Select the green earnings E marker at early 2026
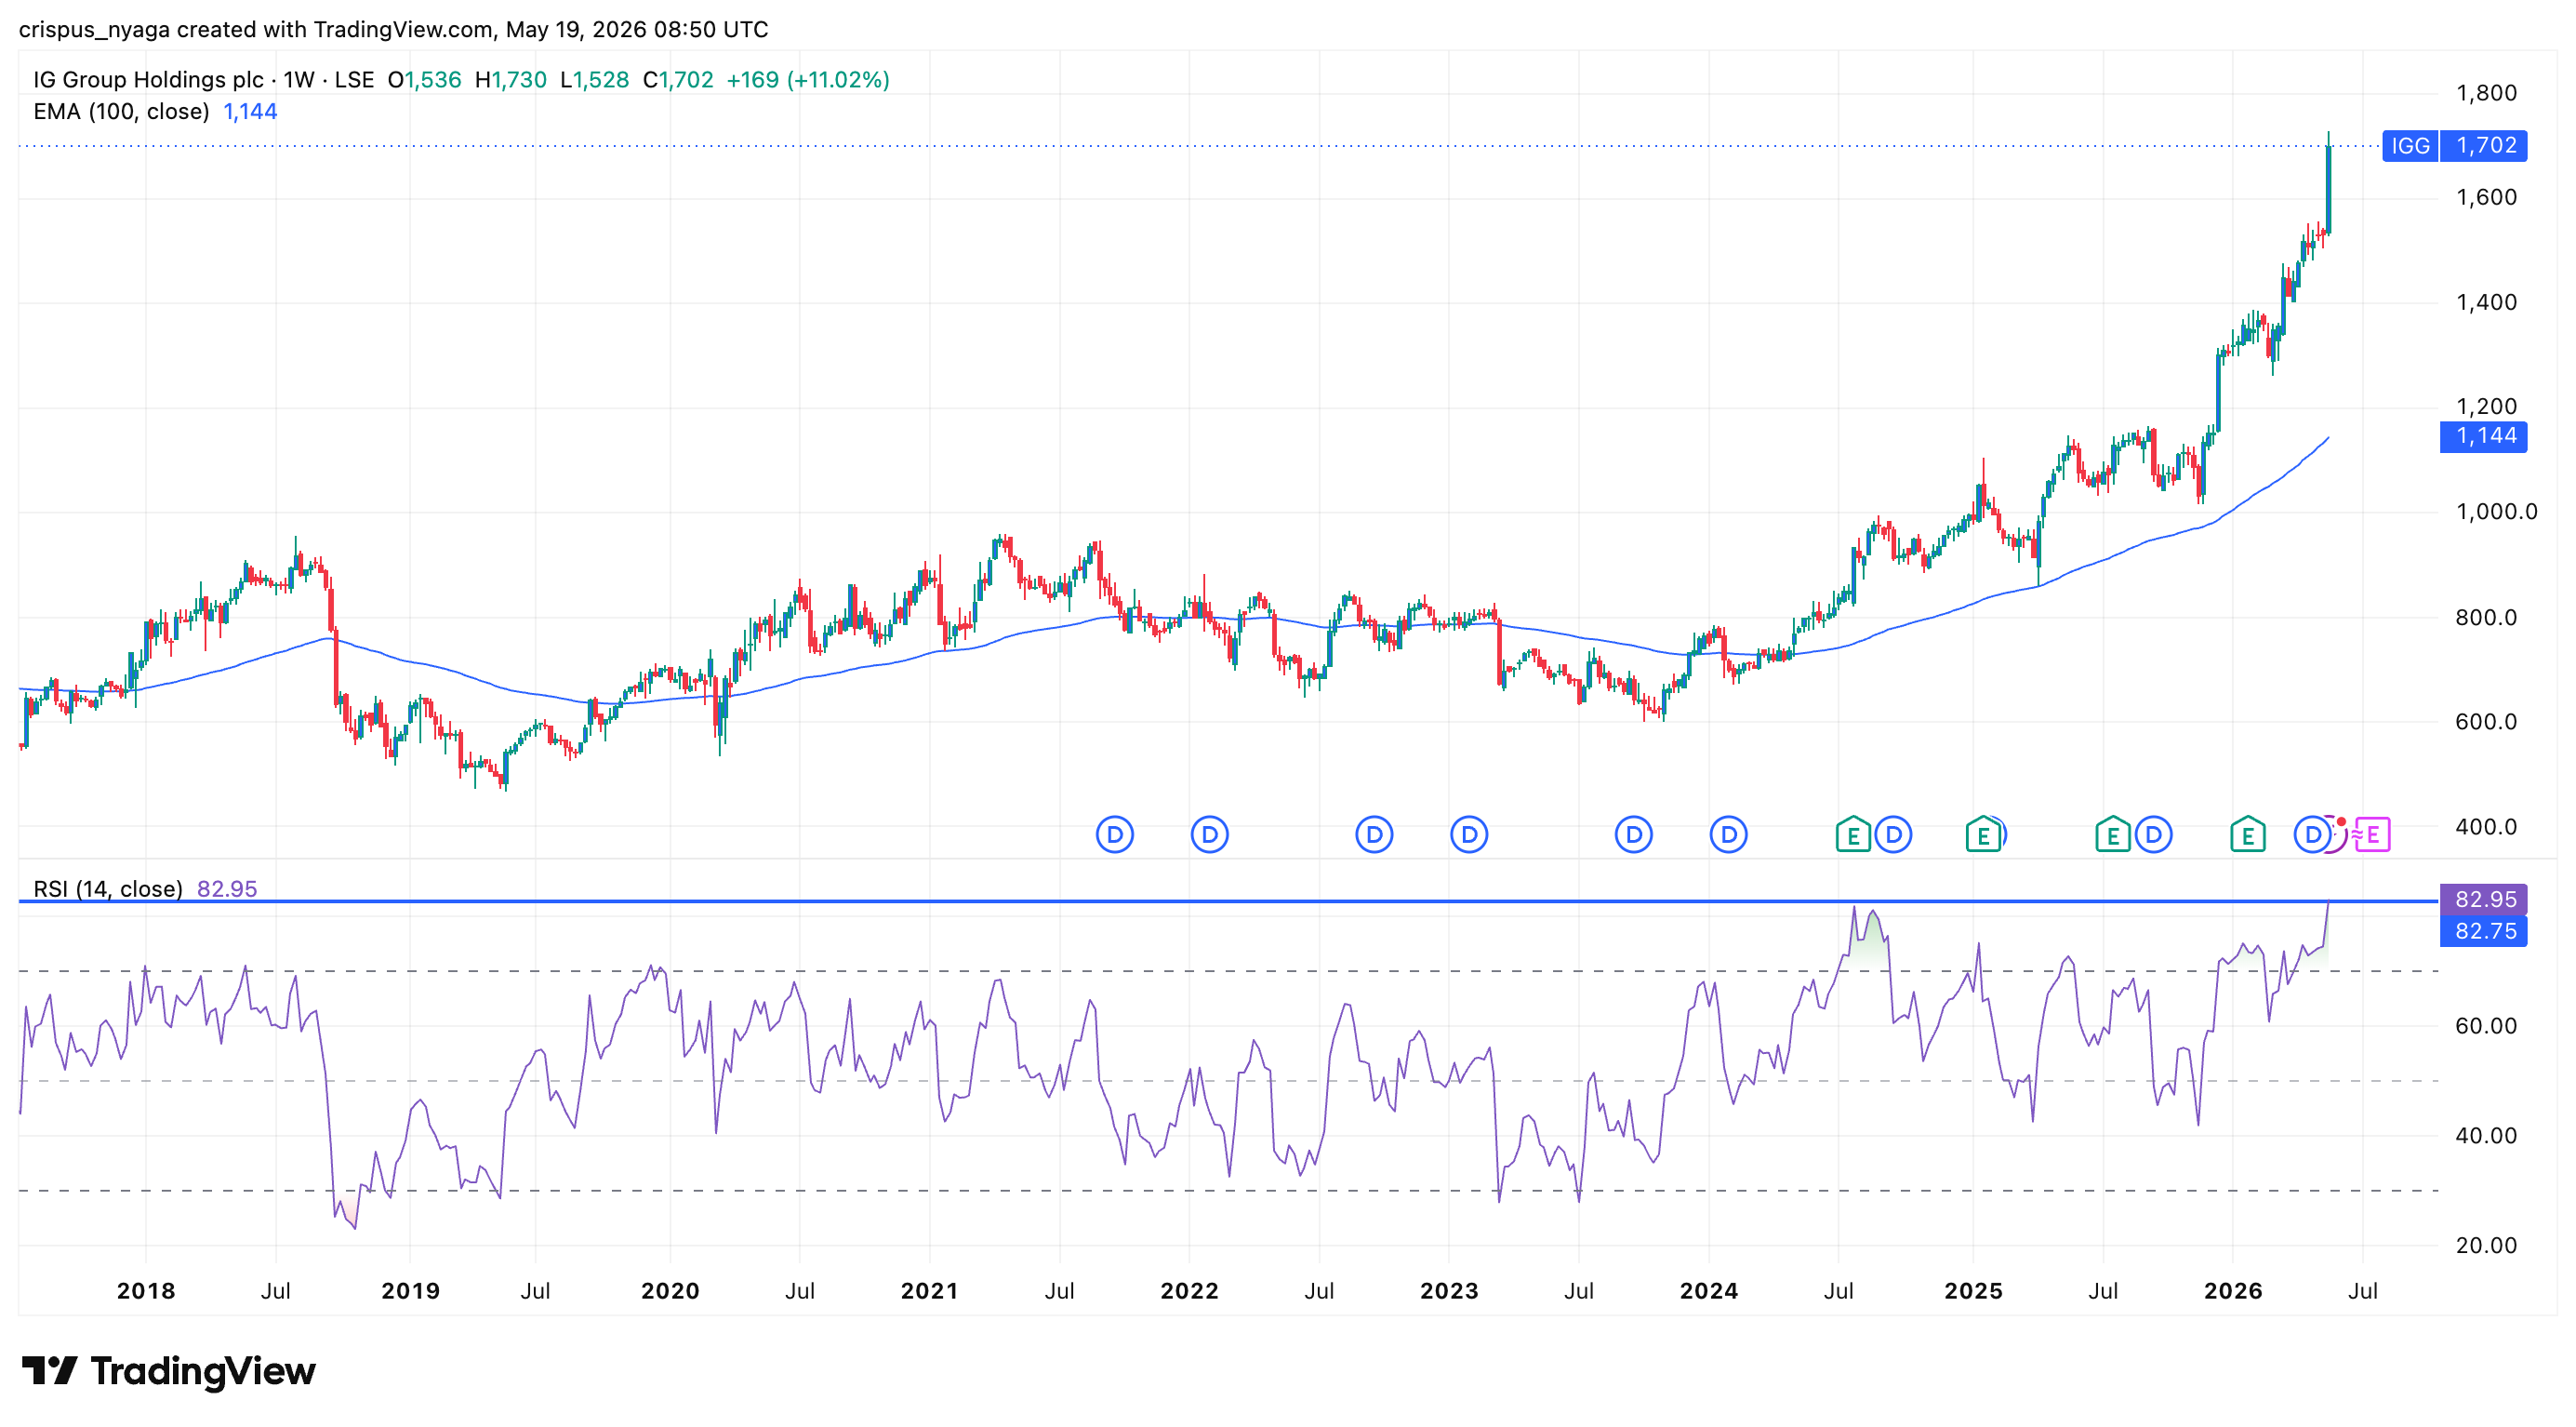Image resolution: width=2576 pixels, height=1427 pixels. point(2247,834)
